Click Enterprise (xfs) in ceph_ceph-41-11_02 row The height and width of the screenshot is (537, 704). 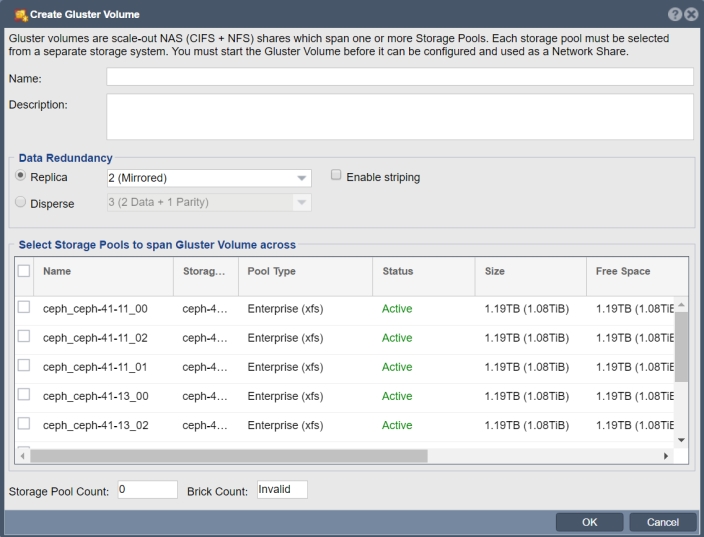[x=285, y=338]
